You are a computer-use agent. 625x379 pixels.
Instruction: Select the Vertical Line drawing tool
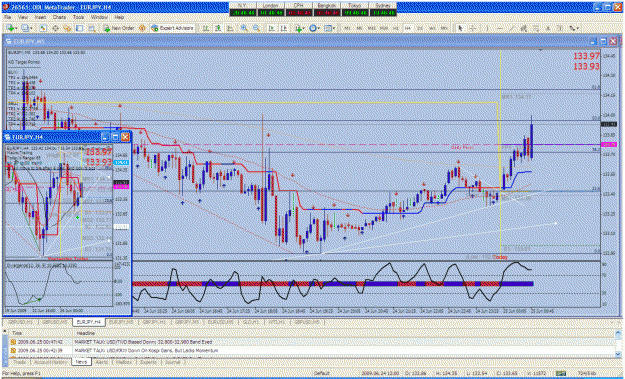[x=487, y=28]
